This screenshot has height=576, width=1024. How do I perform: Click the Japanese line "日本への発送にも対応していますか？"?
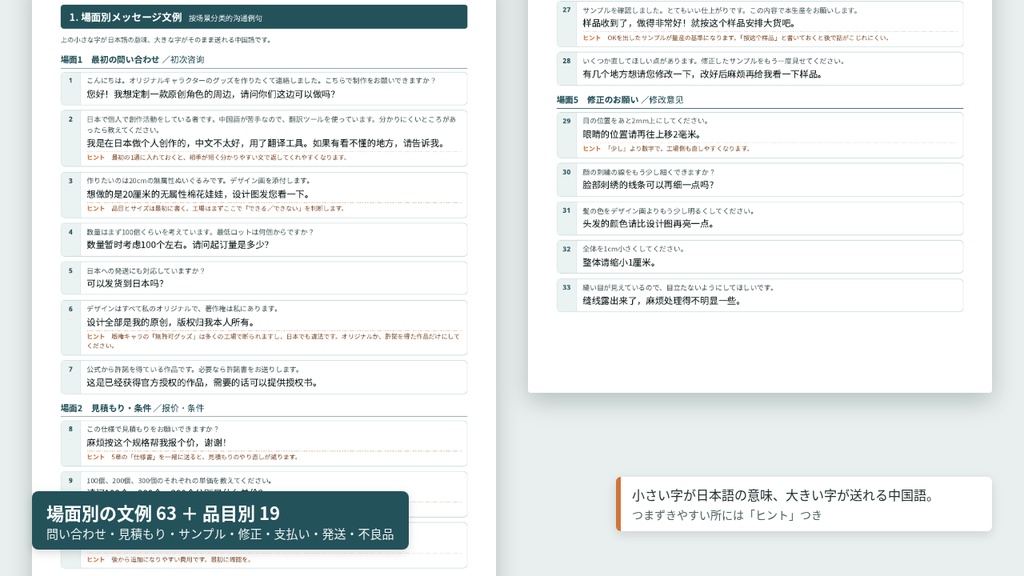coord(146,270)
